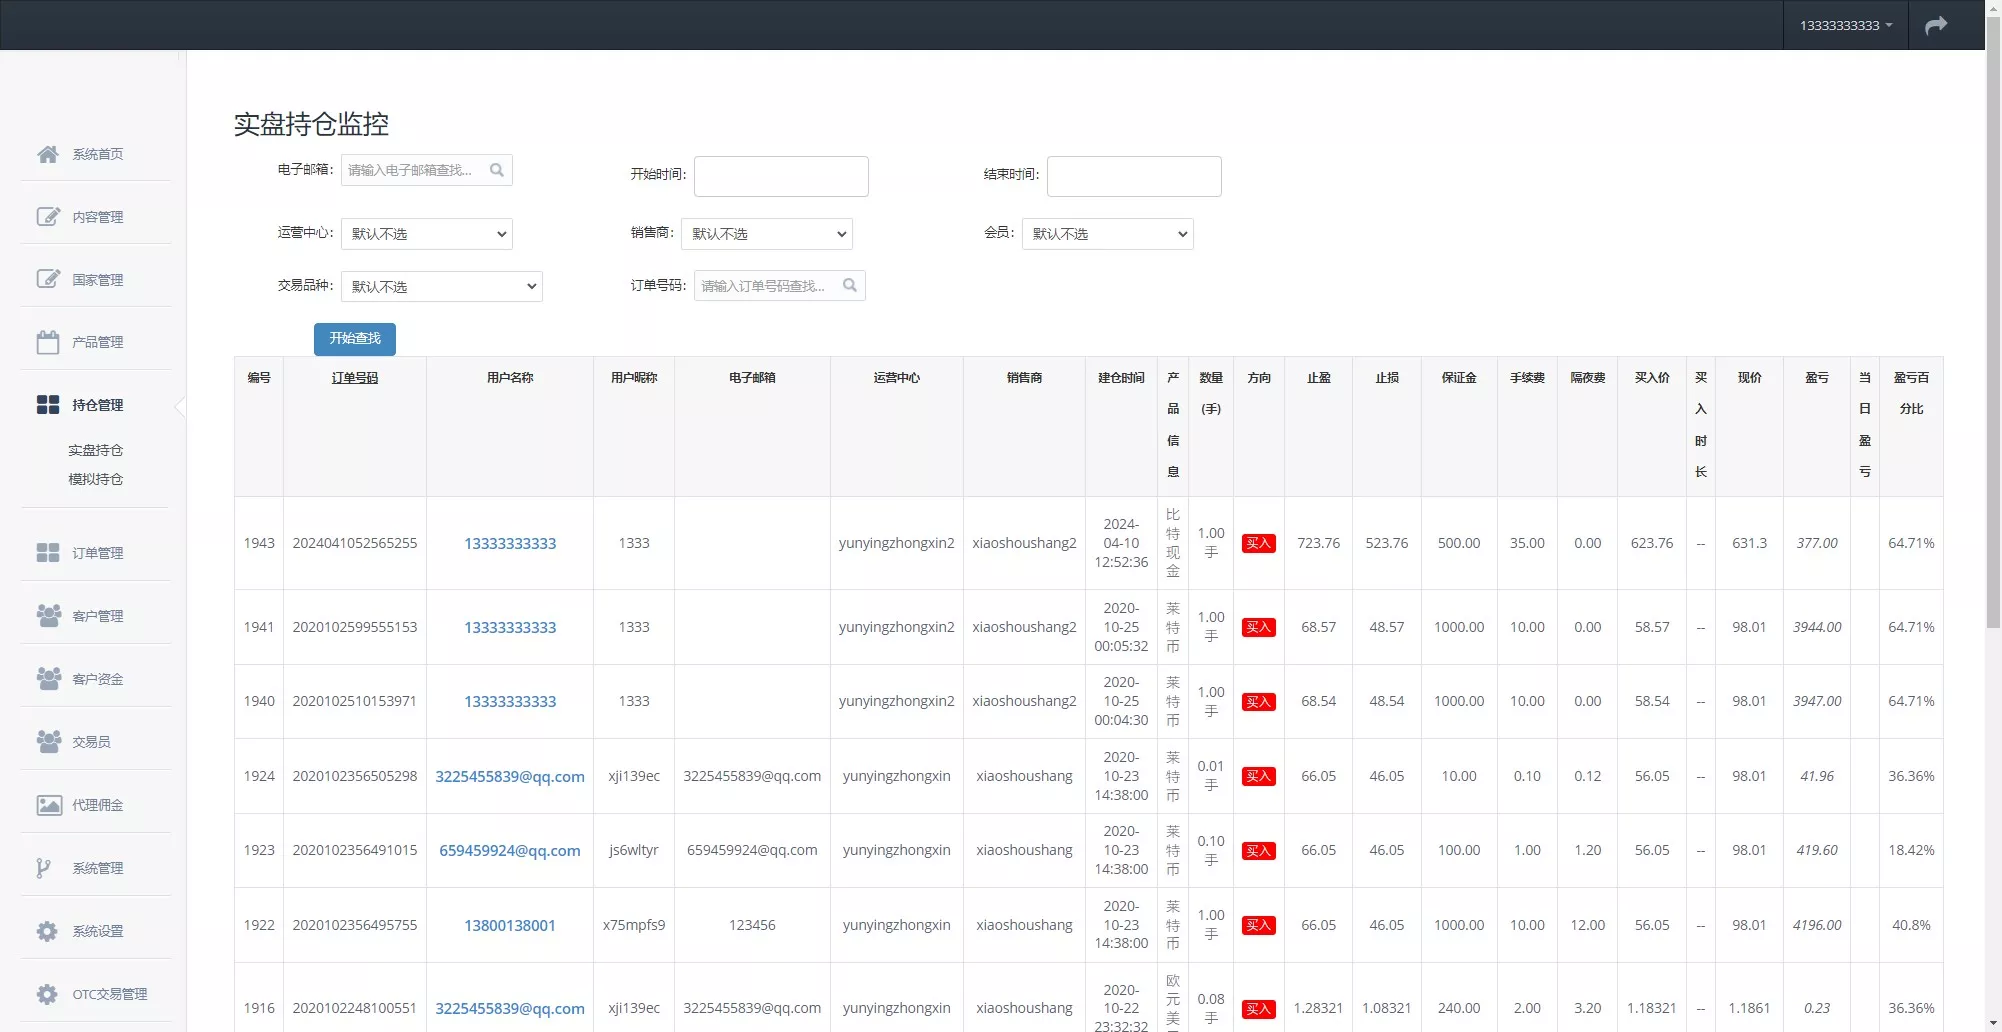This screenshot has width=2002, height=1032.
Task: Click the home icon beside 系统首页
Action: tap(47, 154)
